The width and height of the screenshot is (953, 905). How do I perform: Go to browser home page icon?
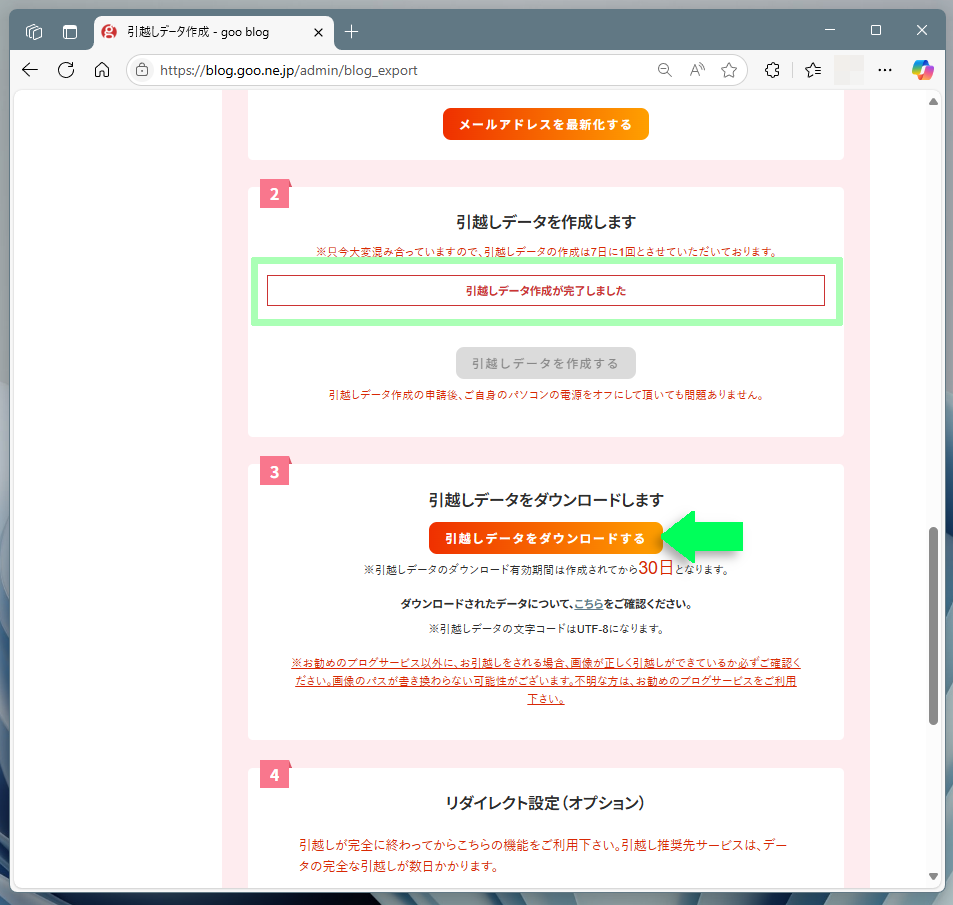coord(101,70)
